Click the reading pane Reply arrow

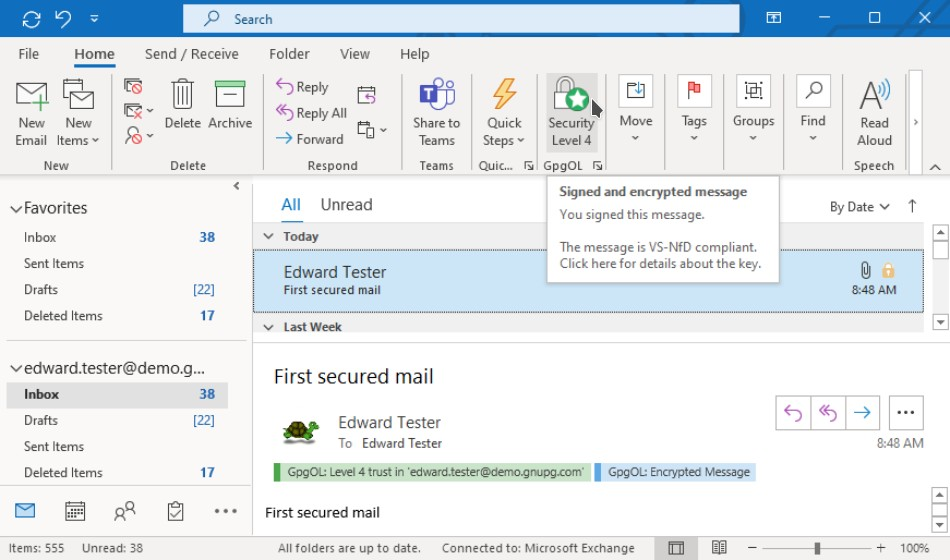point(792,413)
